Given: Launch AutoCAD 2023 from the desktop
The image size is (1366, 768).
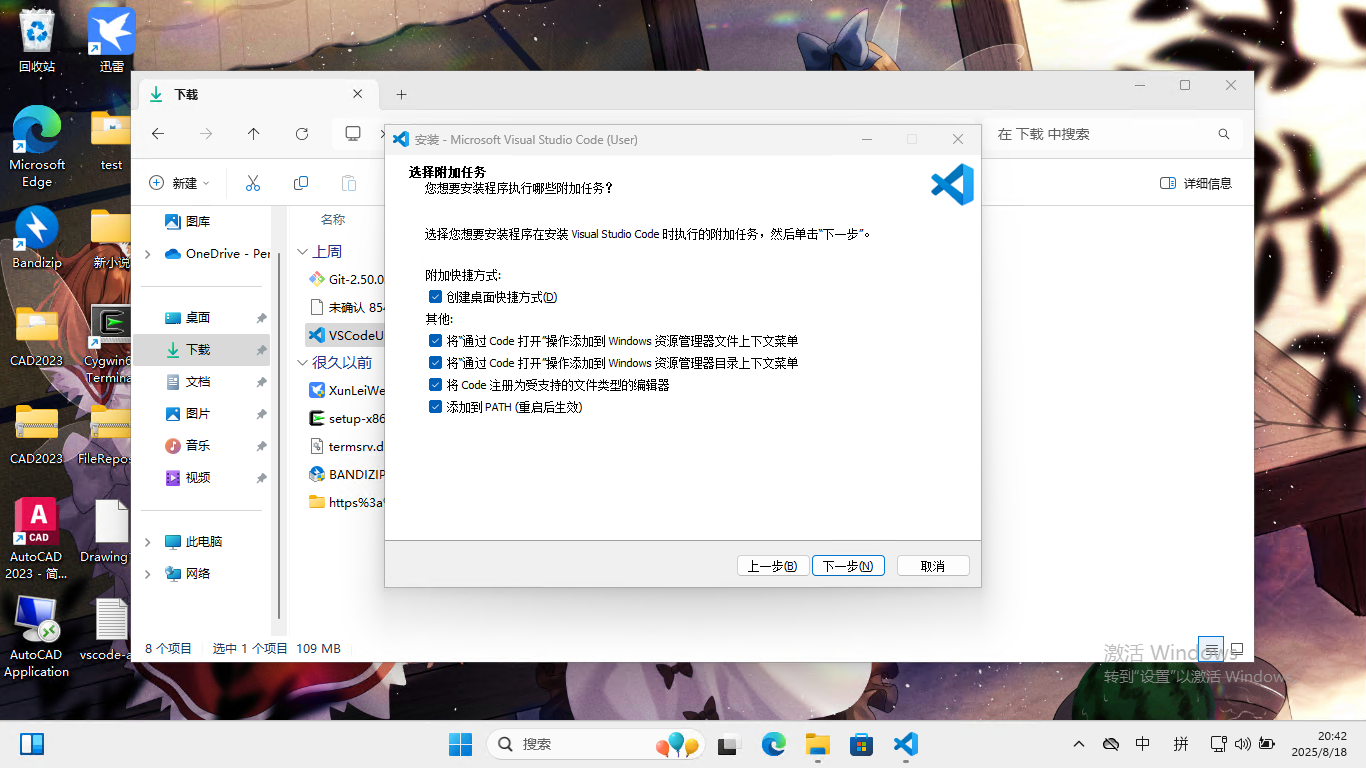Looking at the screenshot, I should [x=36, y=521].
